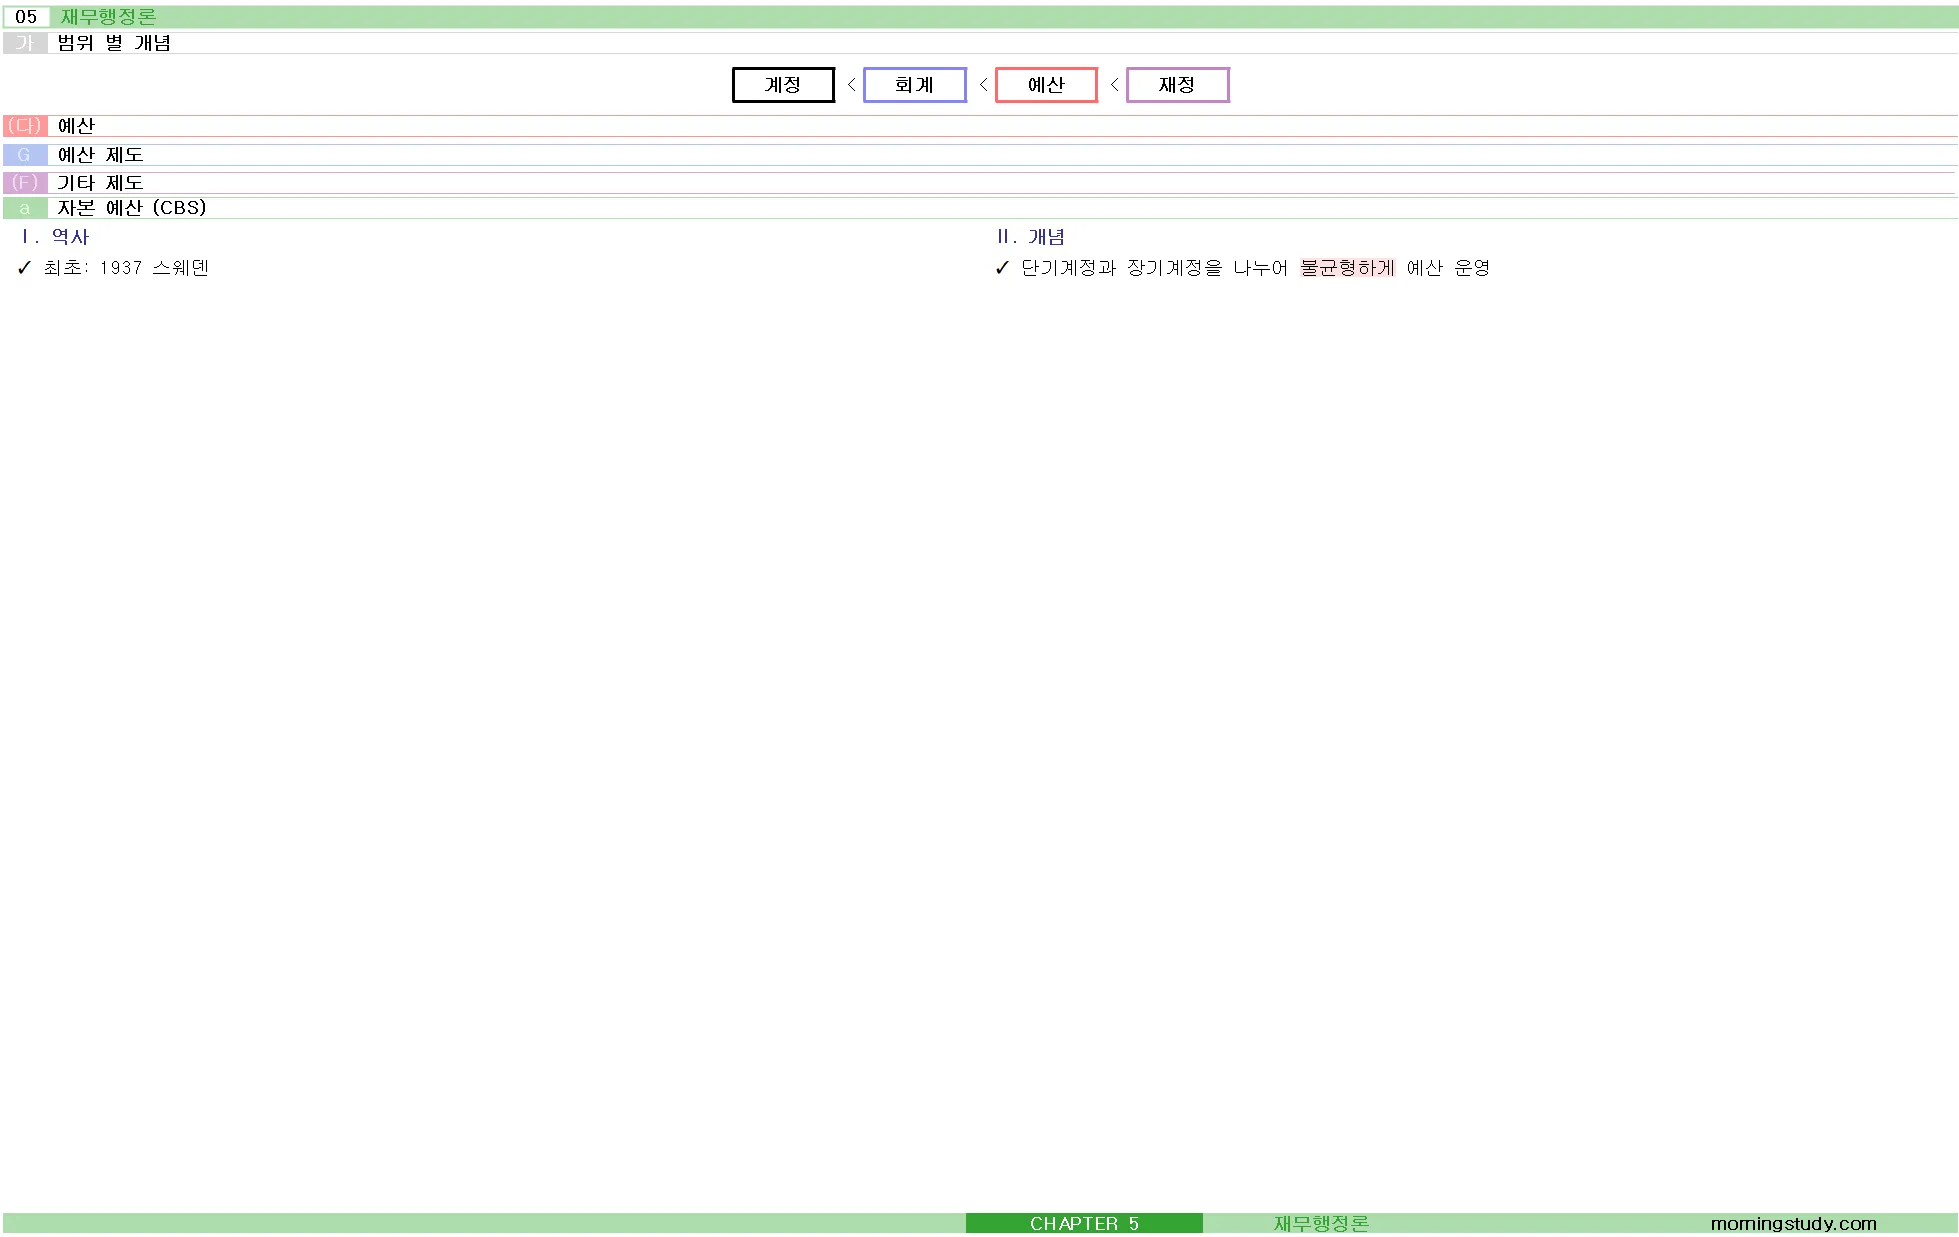Select the line 최초: 1937 스웨덴

point(126,268)
